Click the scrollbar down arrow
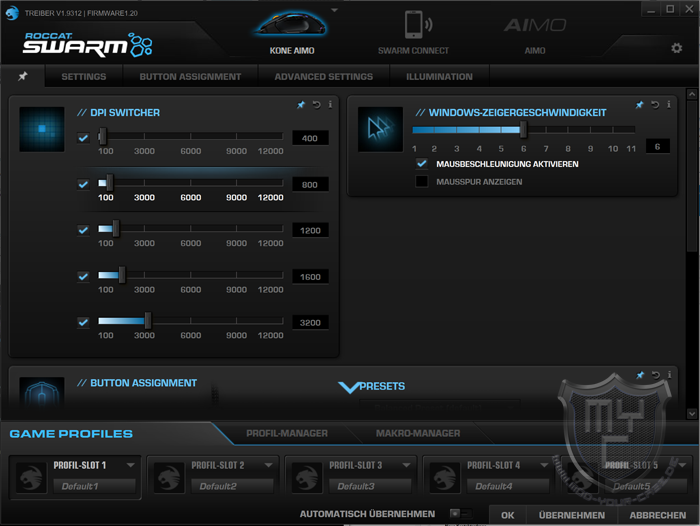The image size is (700, 526). [692, 414]
